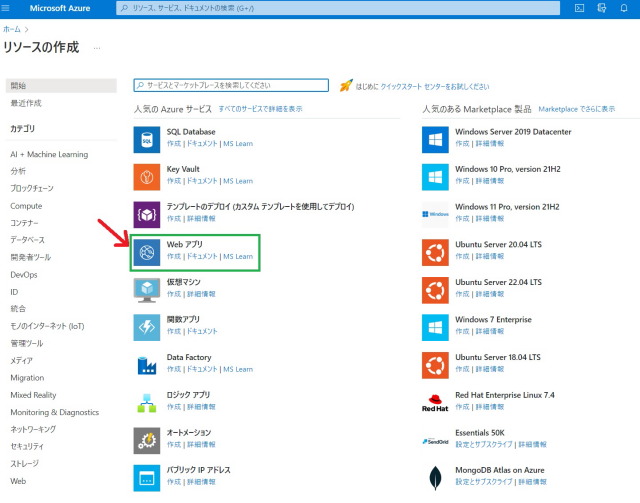Select the ストレージ category
Viewport: 640px width, 503px height.
[x=24, y=463]
